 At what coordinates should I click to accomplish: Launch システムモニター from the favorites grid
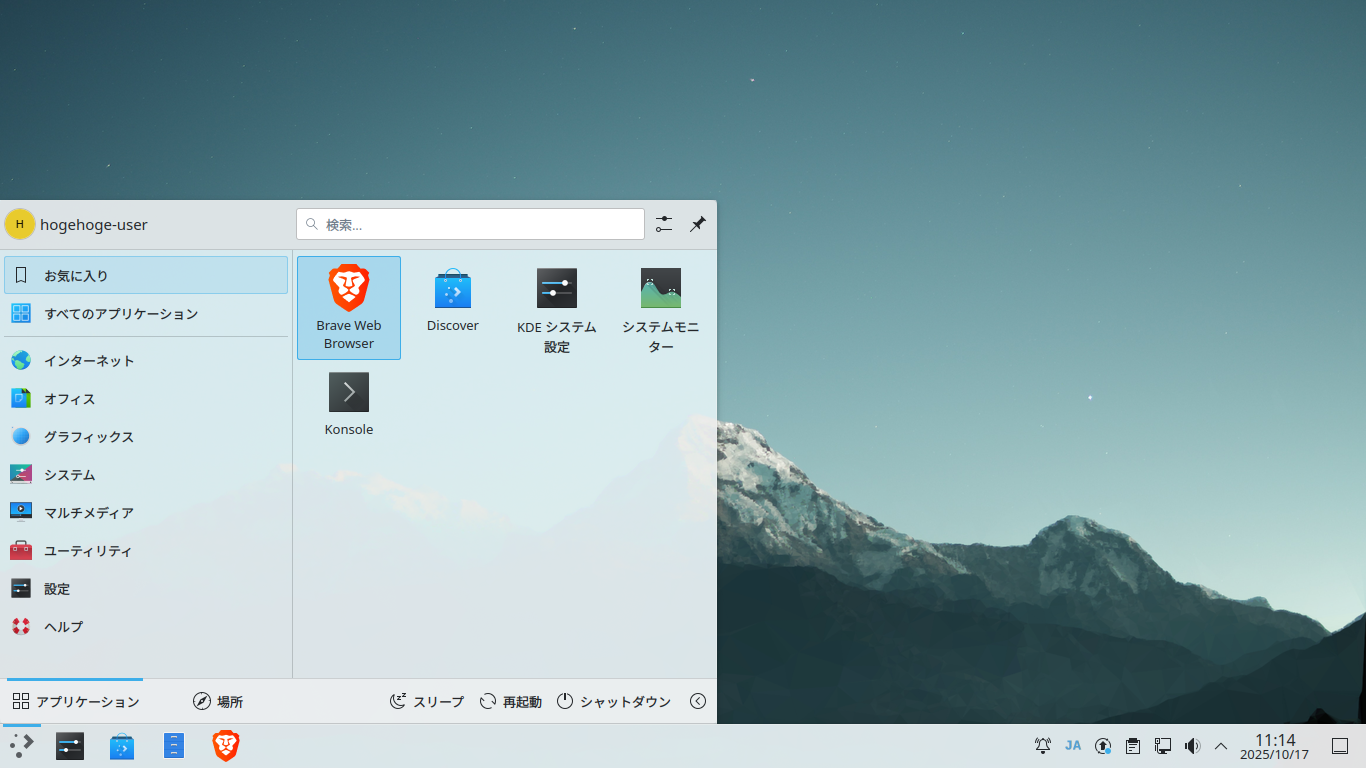[x=661, y=308]
